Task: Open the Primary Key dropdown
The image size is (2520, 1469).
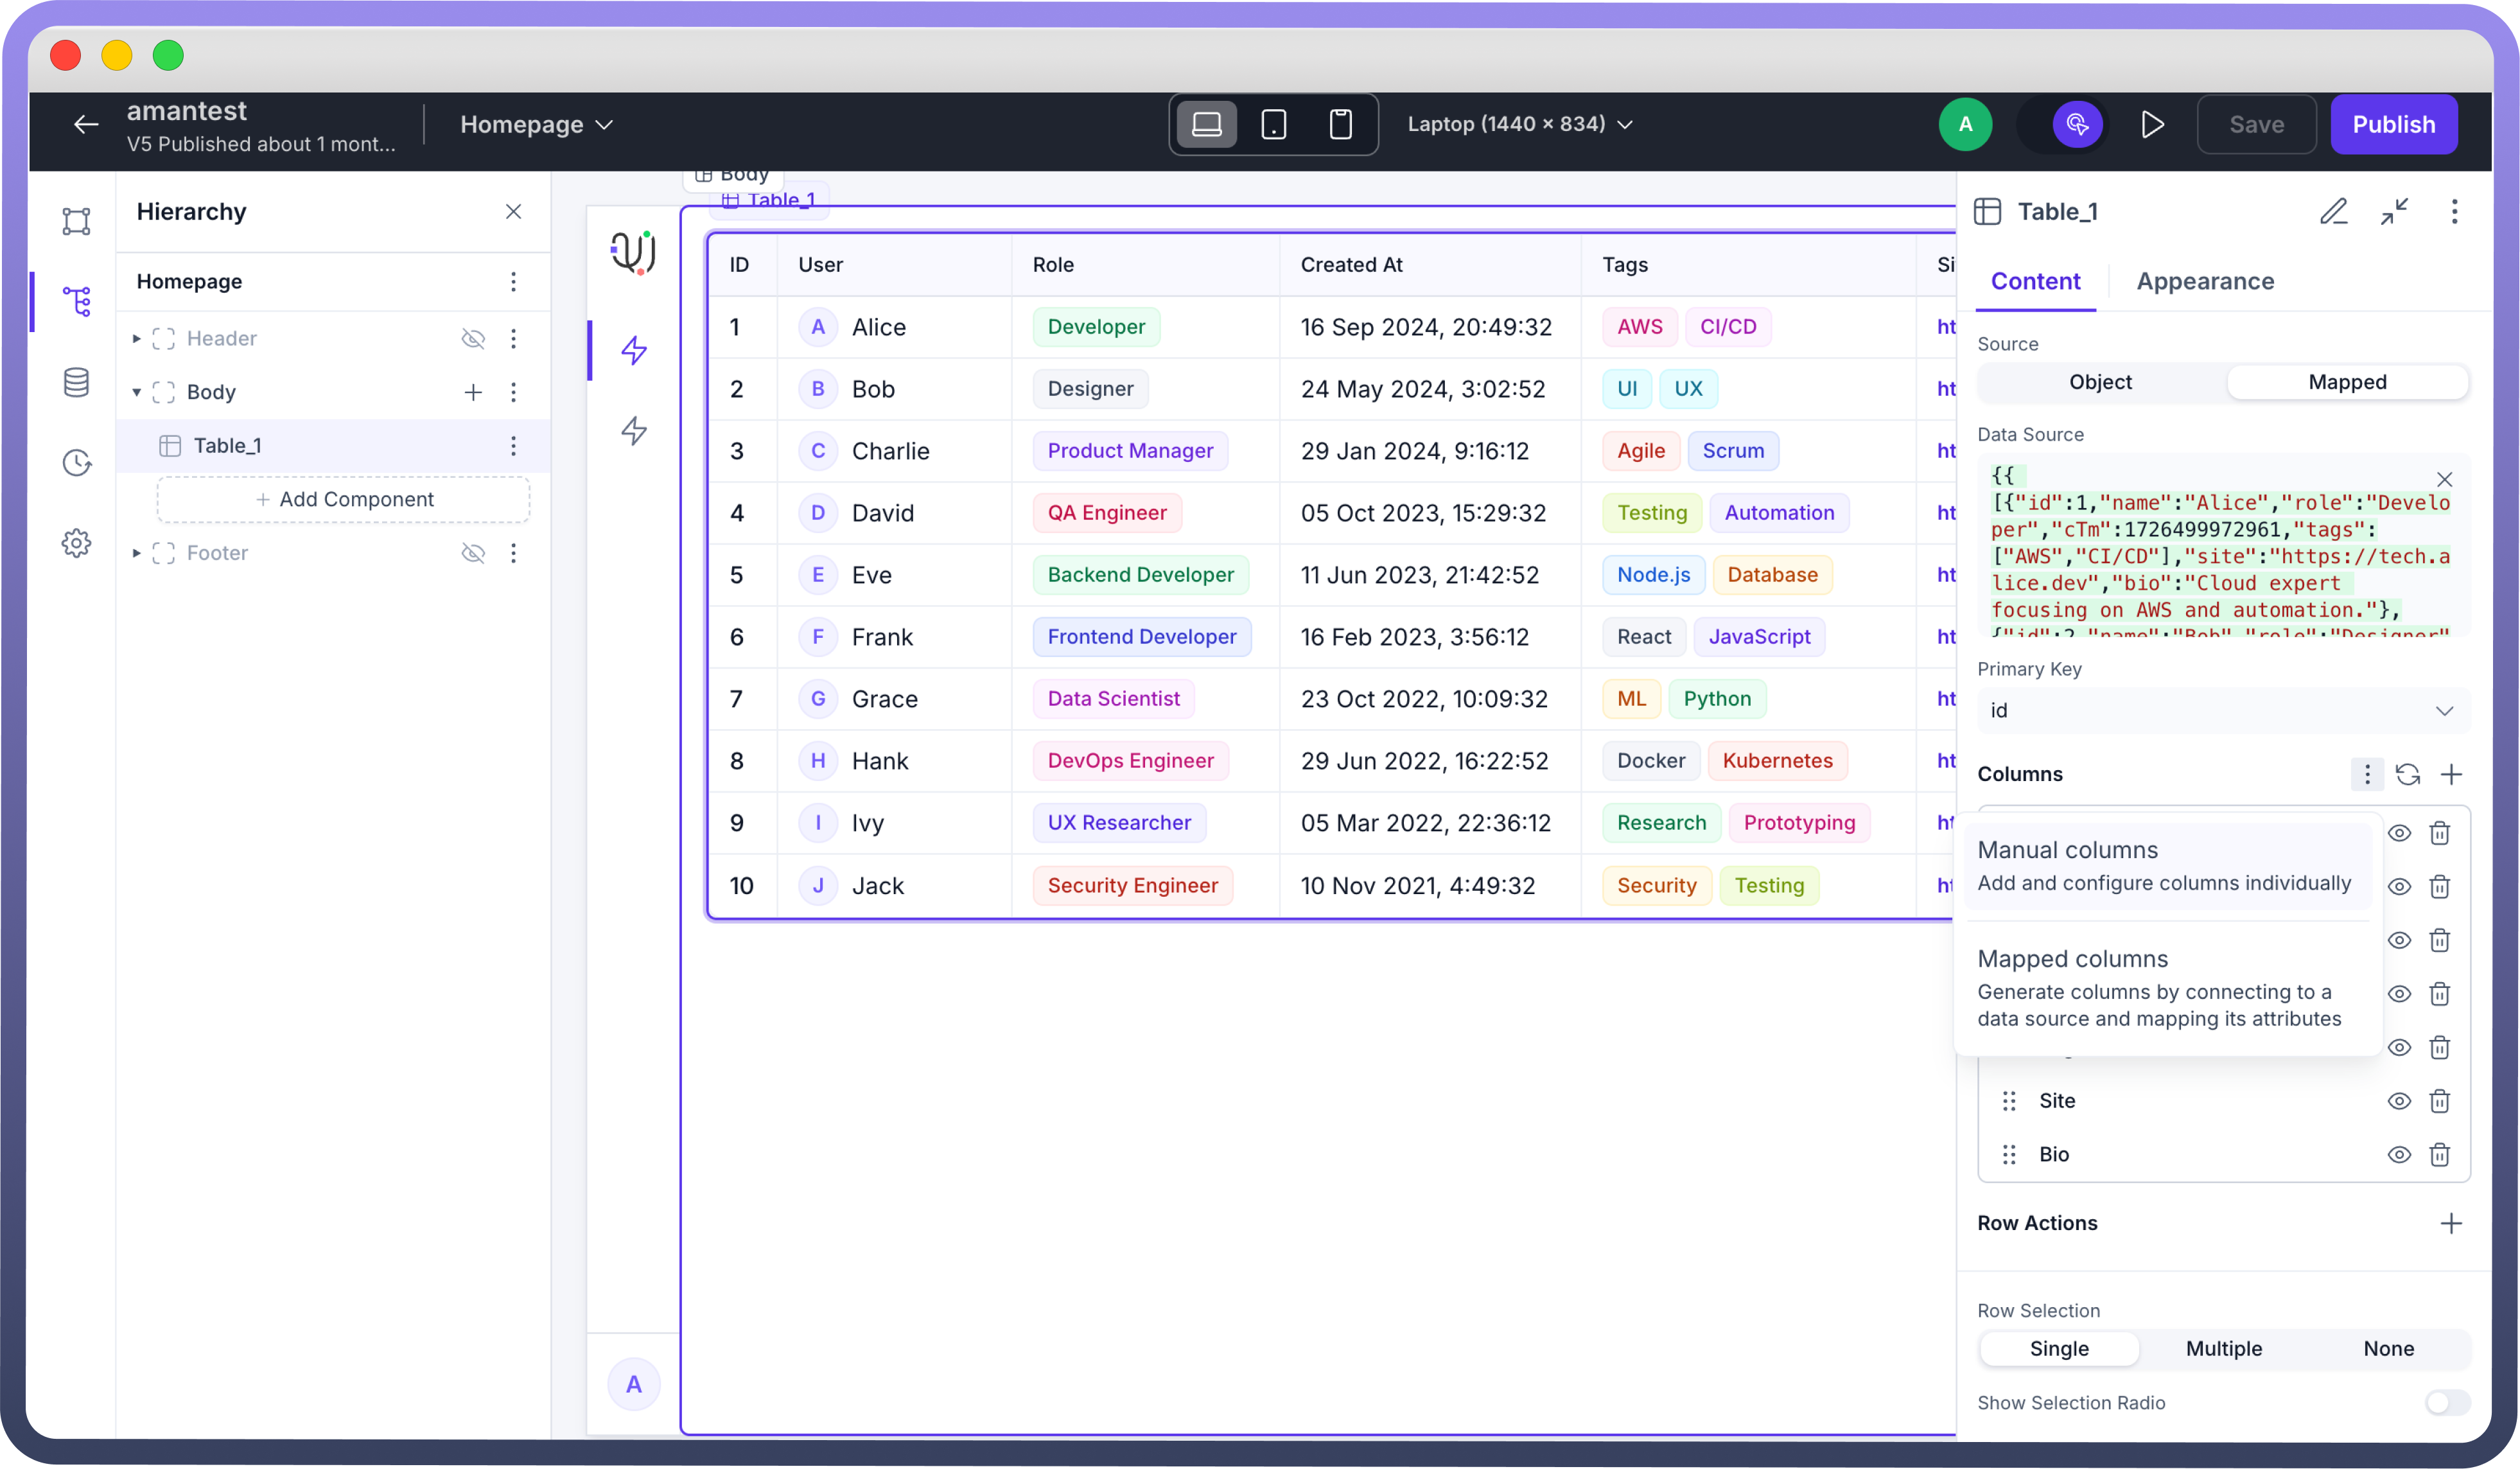Action: pos(2222,710)
